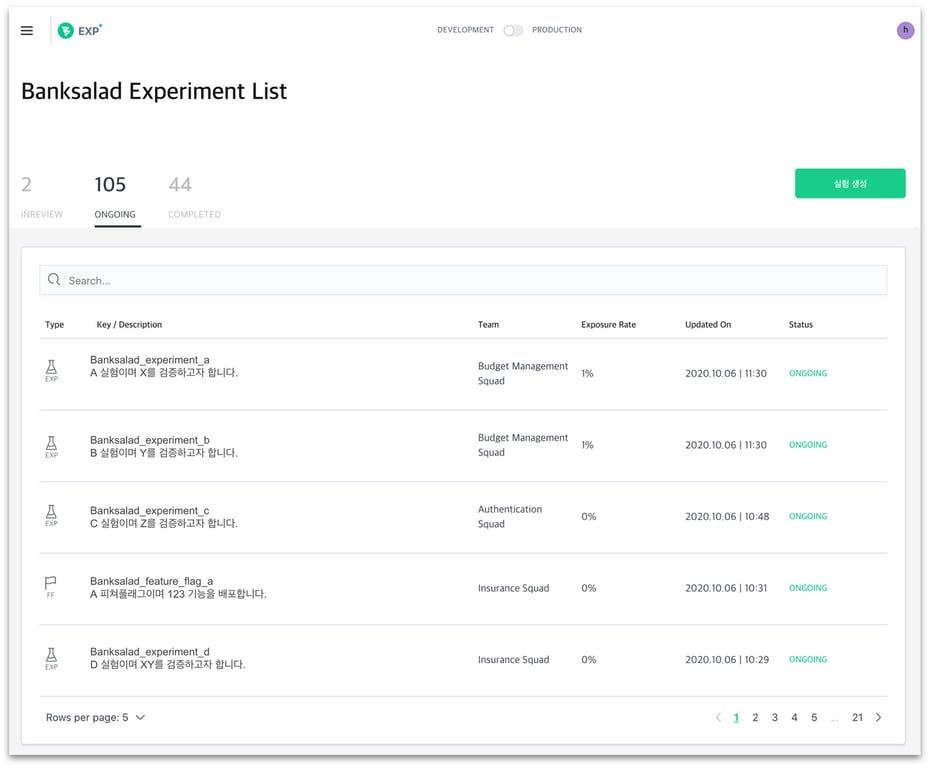Open the hamburger navigation menu
The height and width of the screenshot is (768, 932).
[27, 31]
